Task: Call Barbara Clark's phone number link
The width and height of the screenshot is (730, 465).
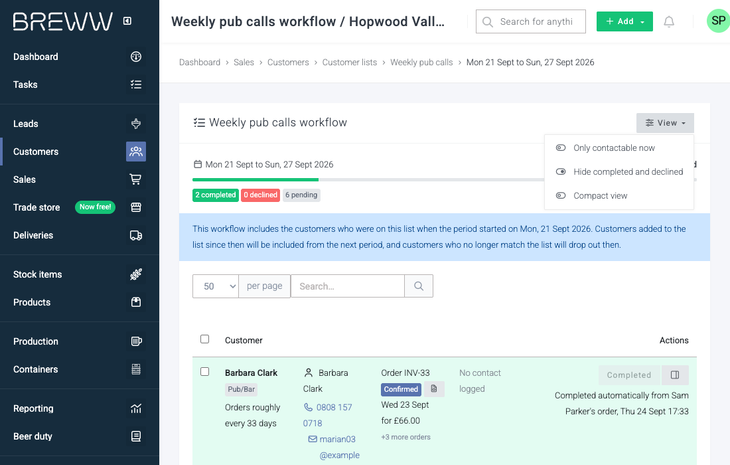Action: click(x=328, y=415)
